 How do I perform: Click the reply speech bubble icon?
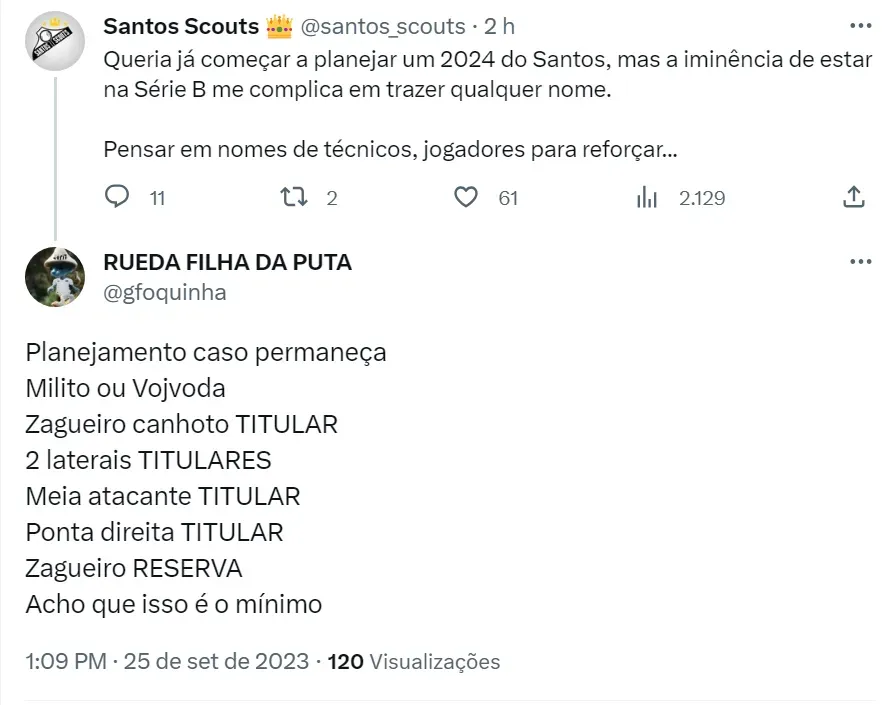[118, 197]
